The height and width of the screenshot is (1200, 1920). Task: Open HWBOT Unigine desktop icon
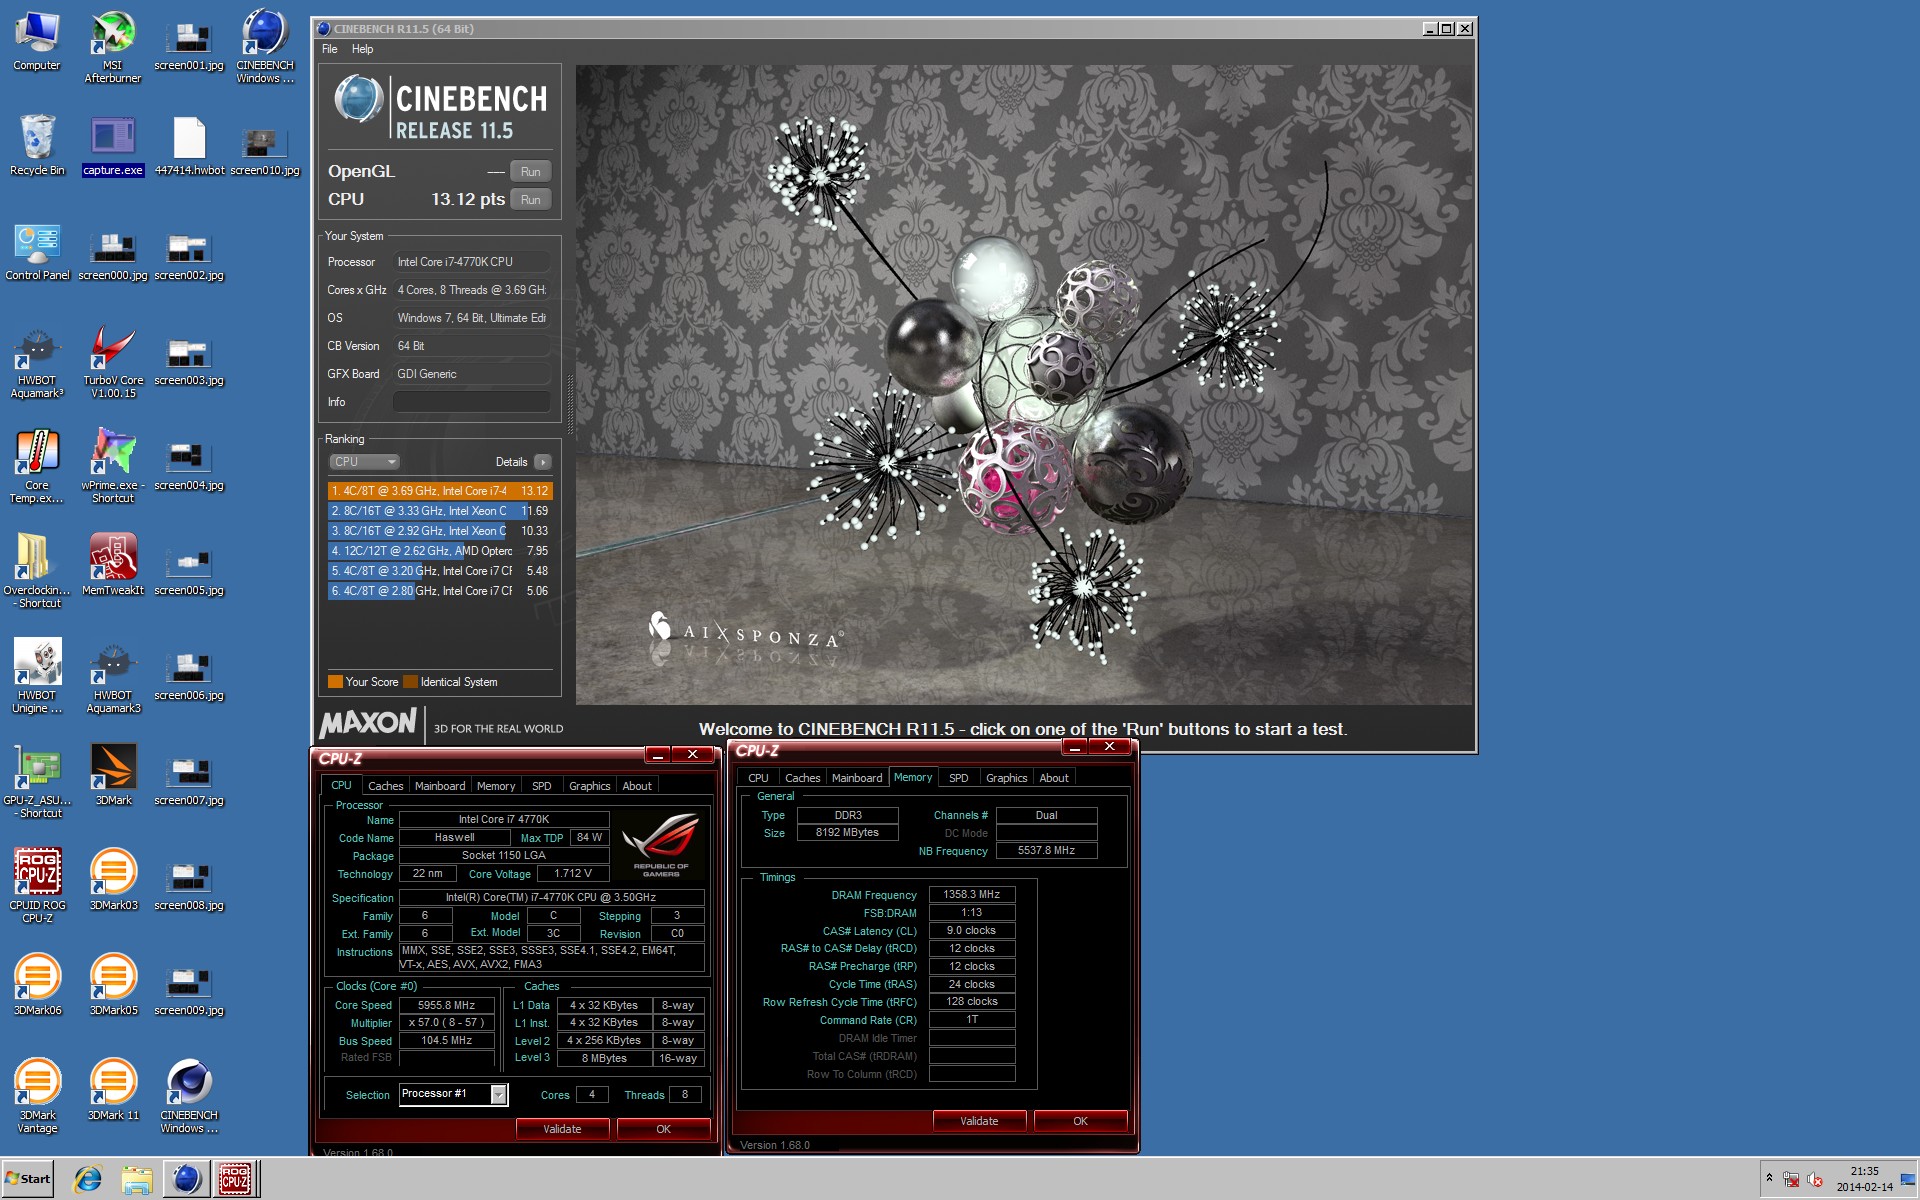(x=37, y=677)
